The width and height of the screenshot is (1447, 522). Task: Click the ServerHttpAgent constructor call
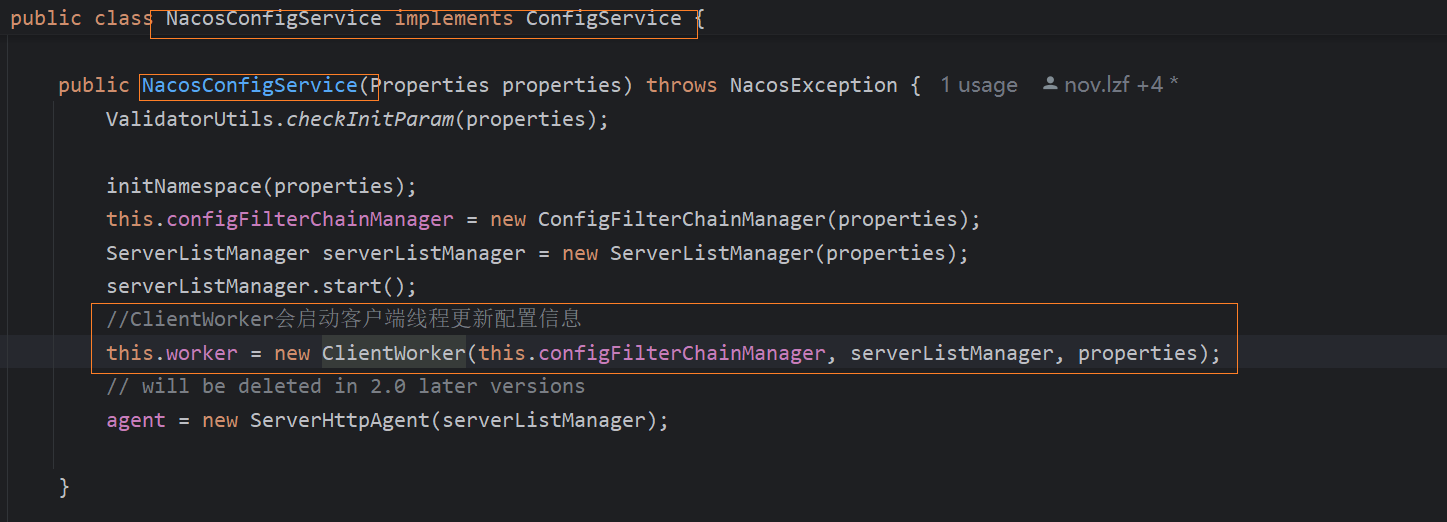point(340,420)
